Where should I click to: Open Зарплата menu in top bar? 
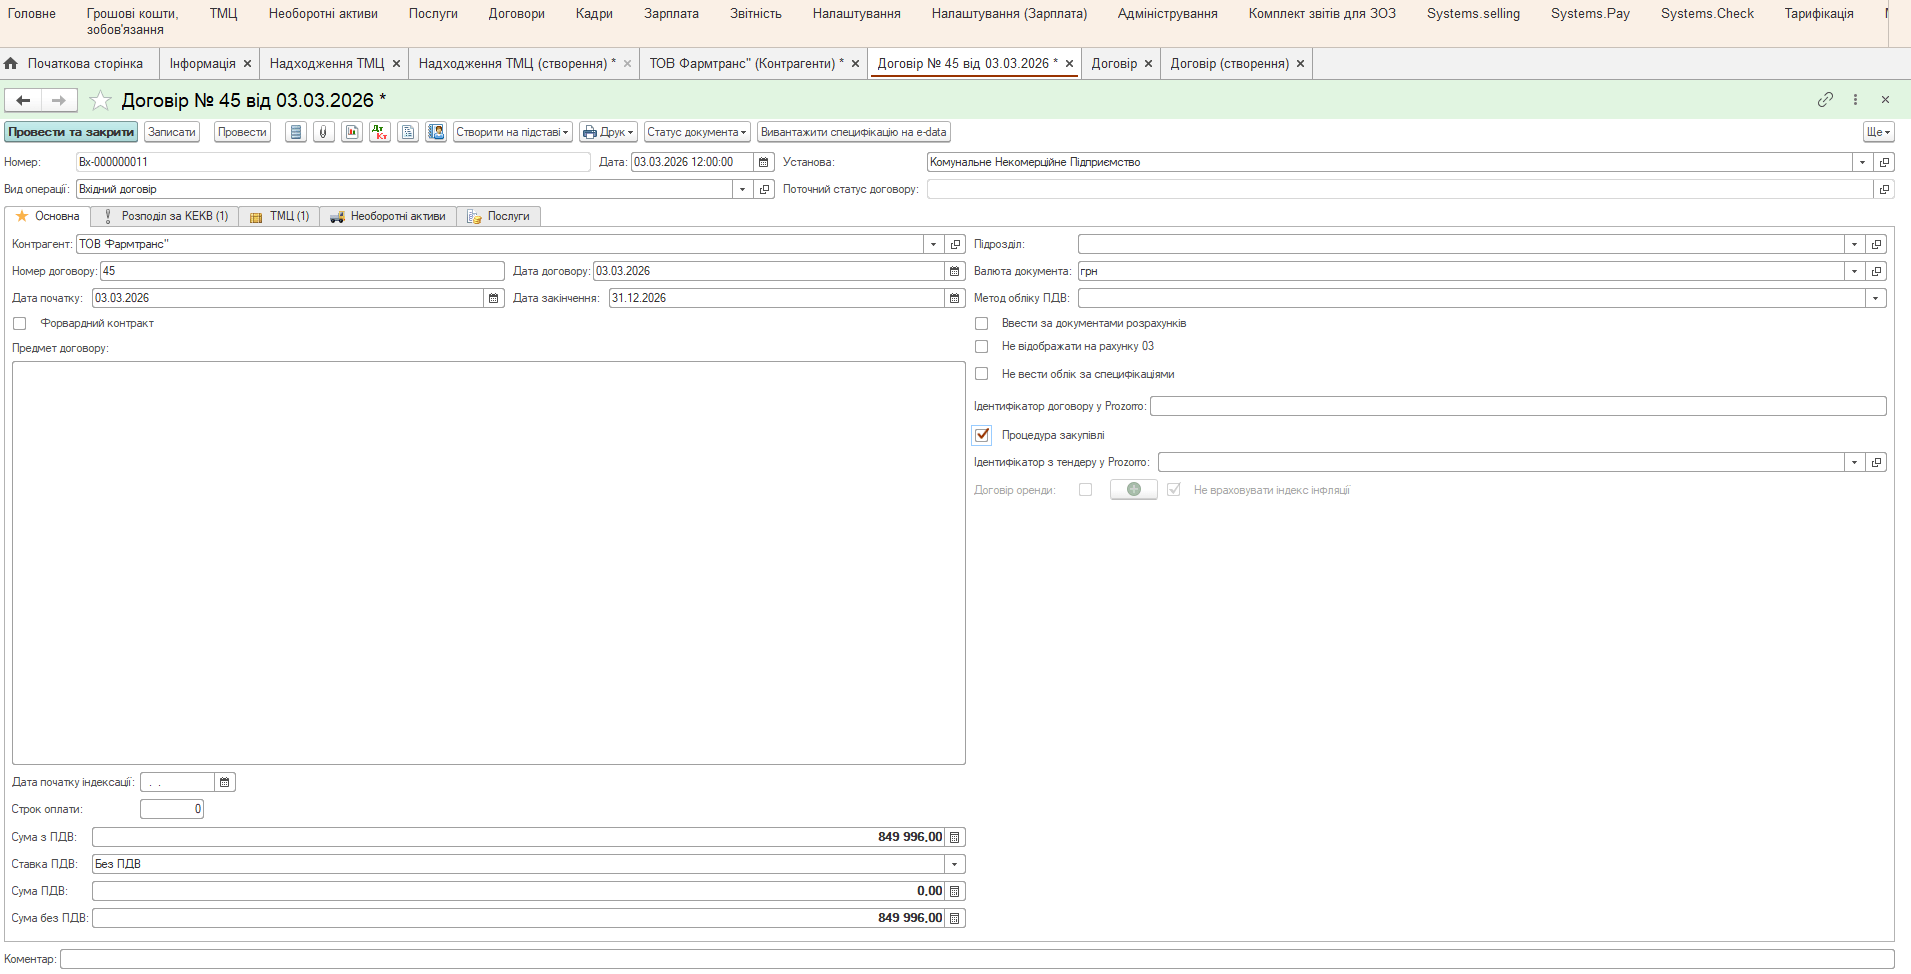[x=671, y=14]
